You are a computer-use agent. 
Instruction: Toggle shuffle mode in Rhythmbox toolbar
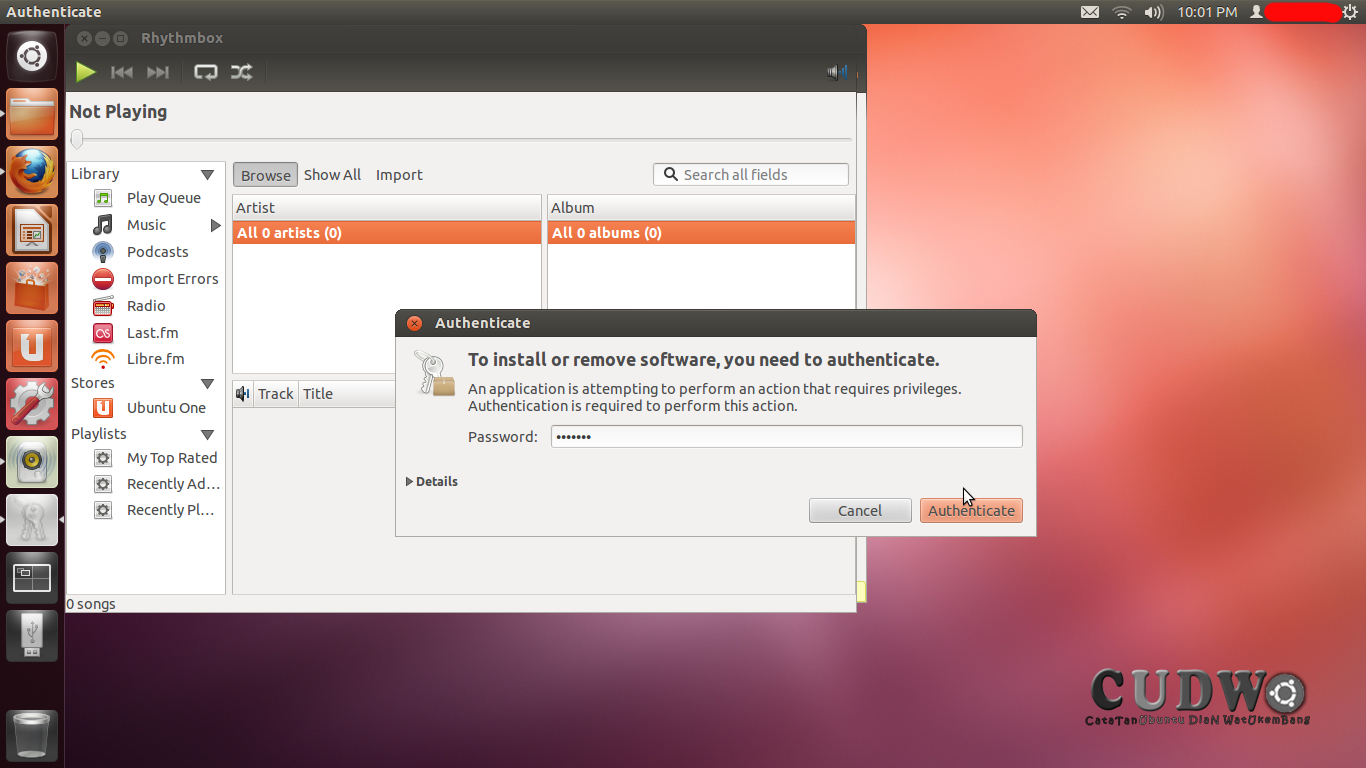point(242,72)
